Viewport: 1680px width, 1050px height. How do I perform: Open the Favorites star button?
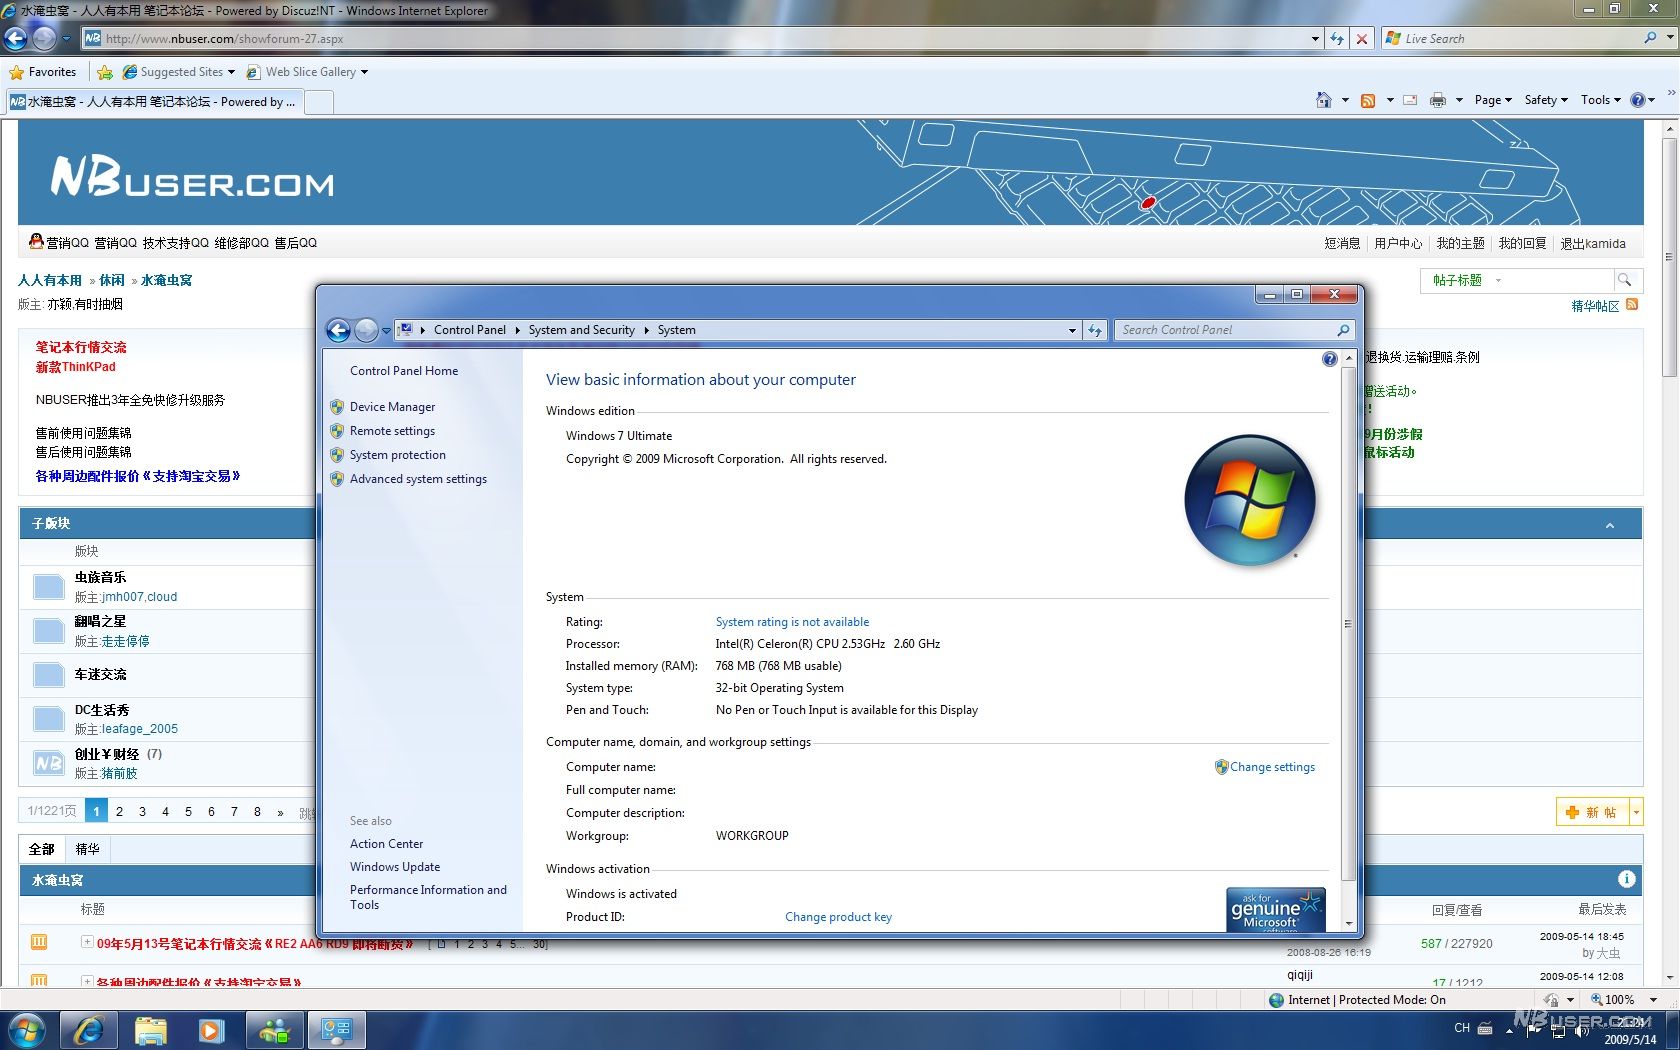click(43, 72)
